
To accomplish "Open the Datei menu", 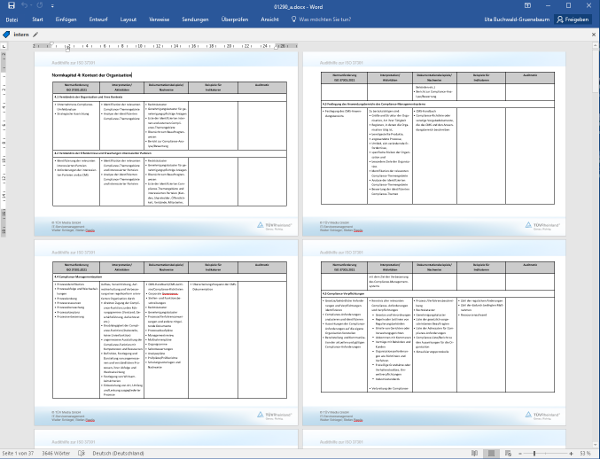I will click(x=10, y=19).
